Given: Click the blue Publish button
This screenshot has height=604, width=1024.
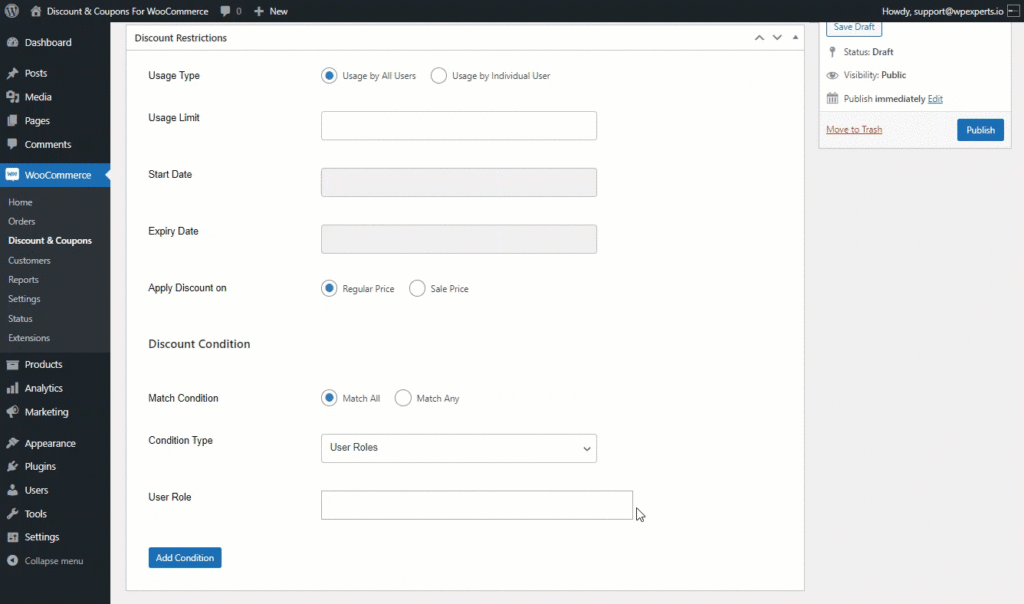Looking at the screenshot, I should pyautogui.click(x=980, y=130).
